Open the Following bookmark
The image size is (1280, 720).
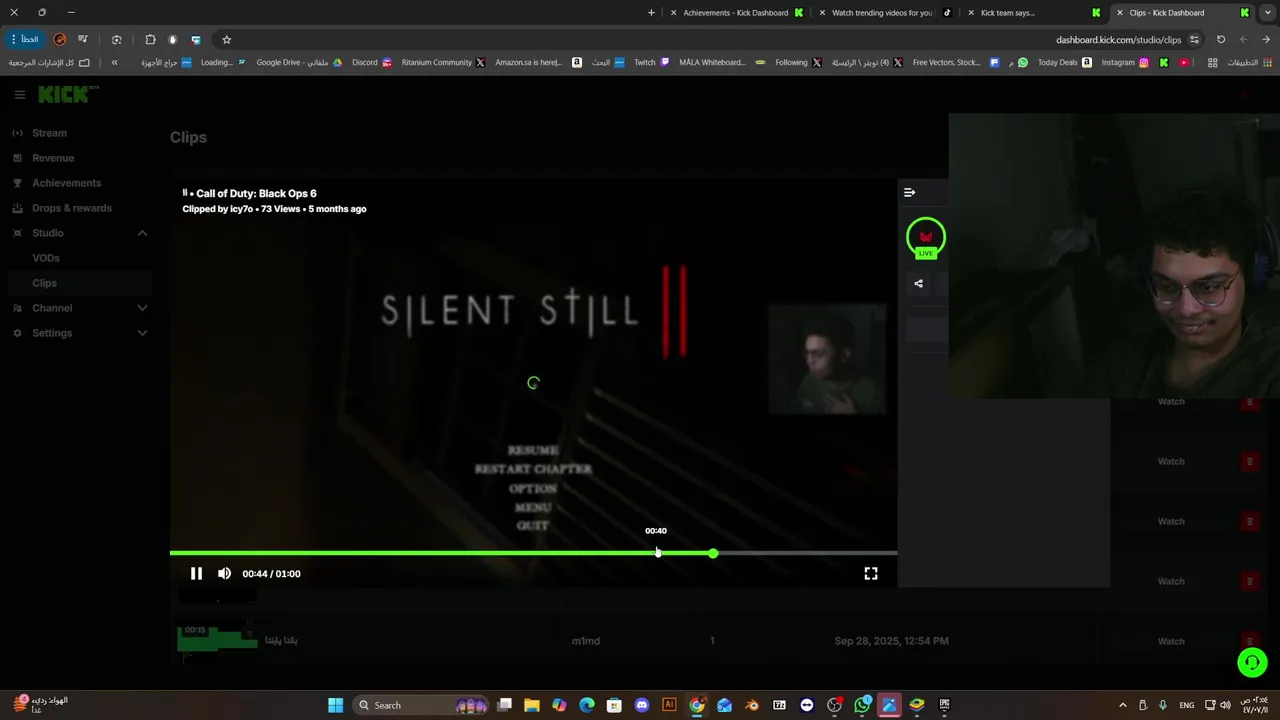[x=798, y=62]
